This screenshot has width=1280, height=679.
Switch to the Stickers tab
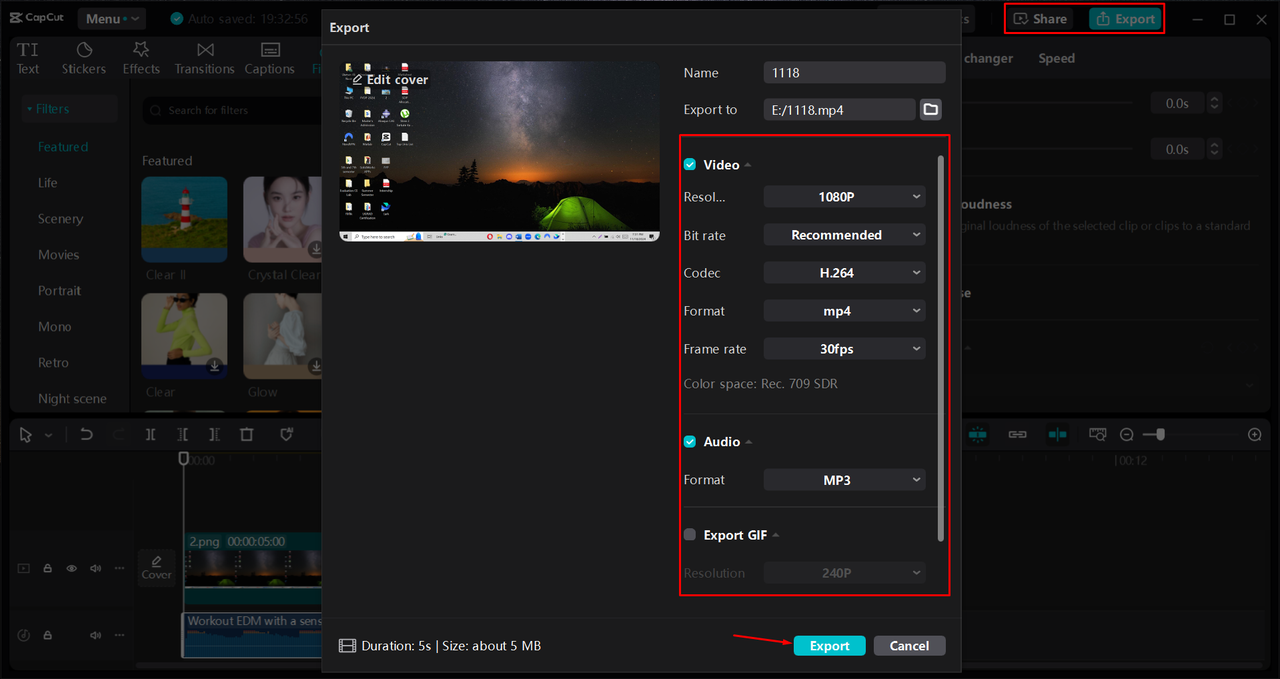84,59
